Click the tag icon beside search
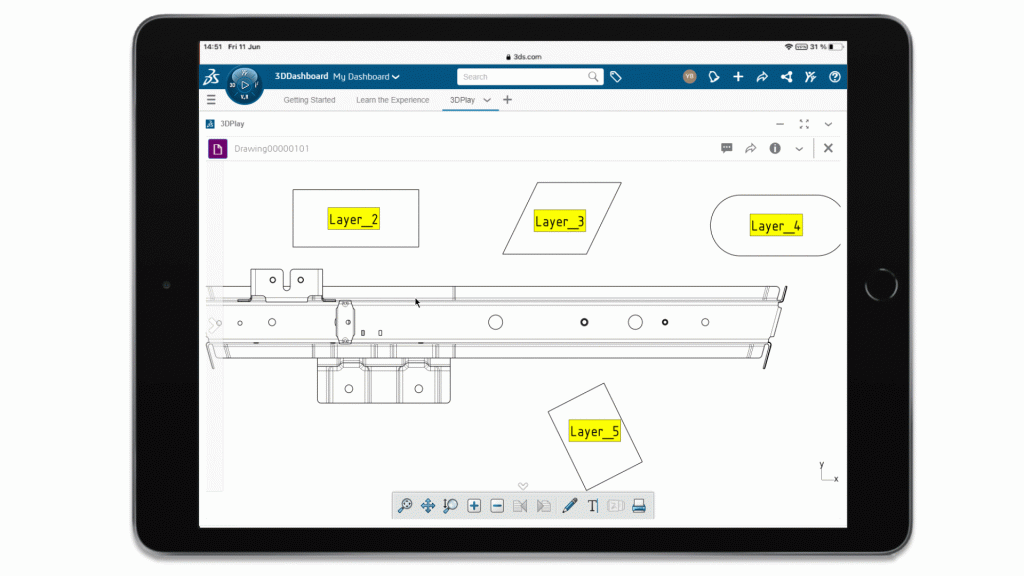1024x576 pixels. pyautogui.click(x=616, y=77)
